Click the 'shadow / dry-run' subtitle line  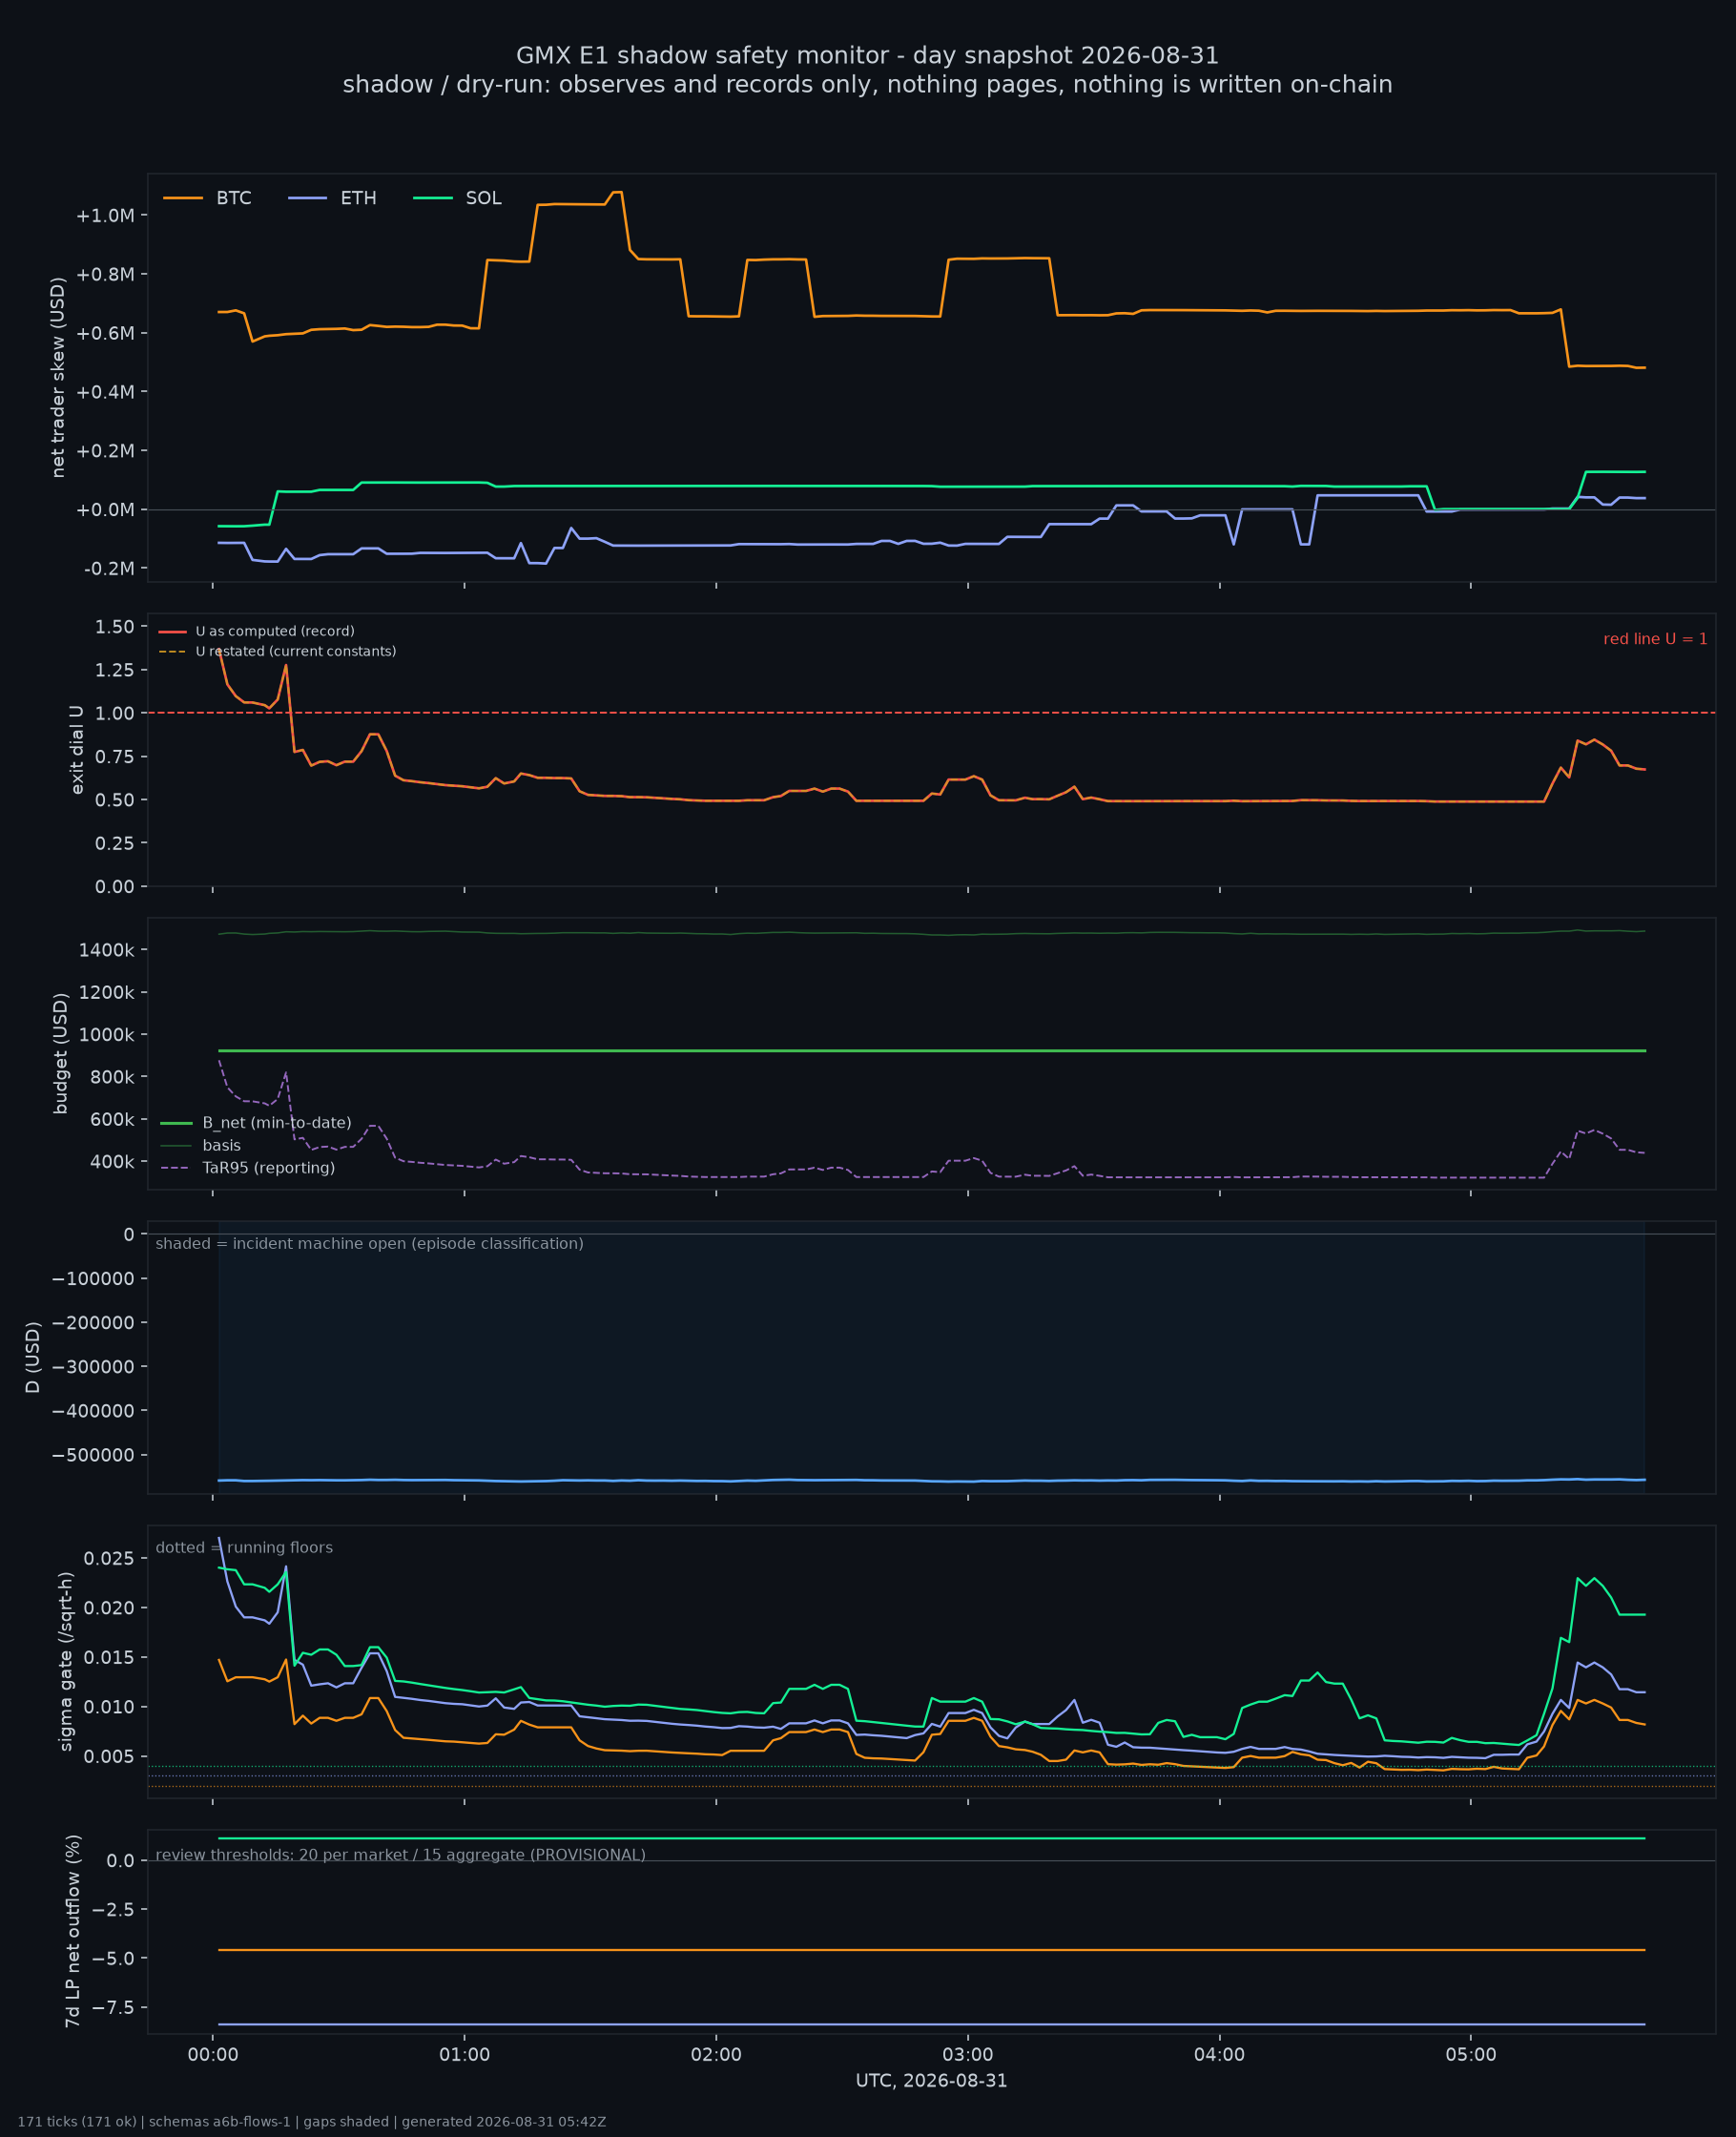pyautogui.click(x=868, y=84)
